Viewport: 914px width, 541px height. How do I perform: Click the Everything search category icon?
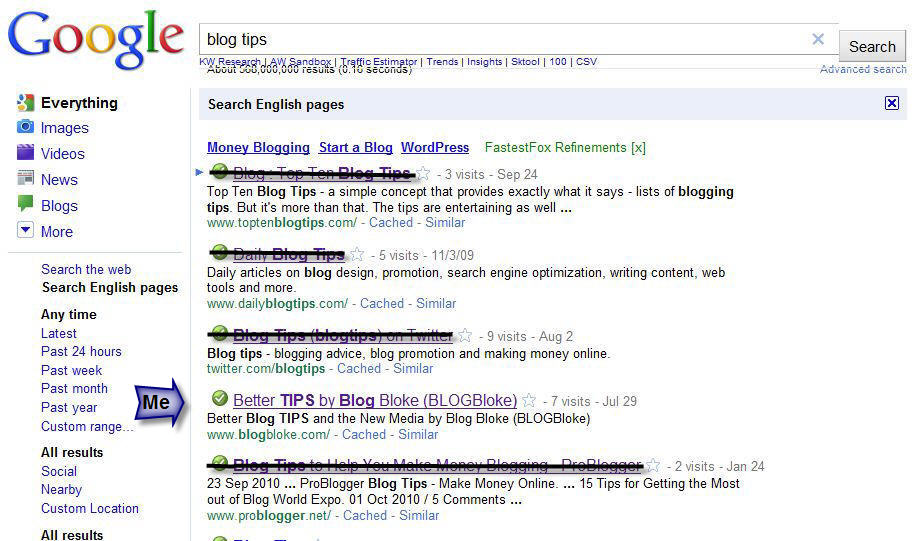pyautogui.click(x=25, y=103)
